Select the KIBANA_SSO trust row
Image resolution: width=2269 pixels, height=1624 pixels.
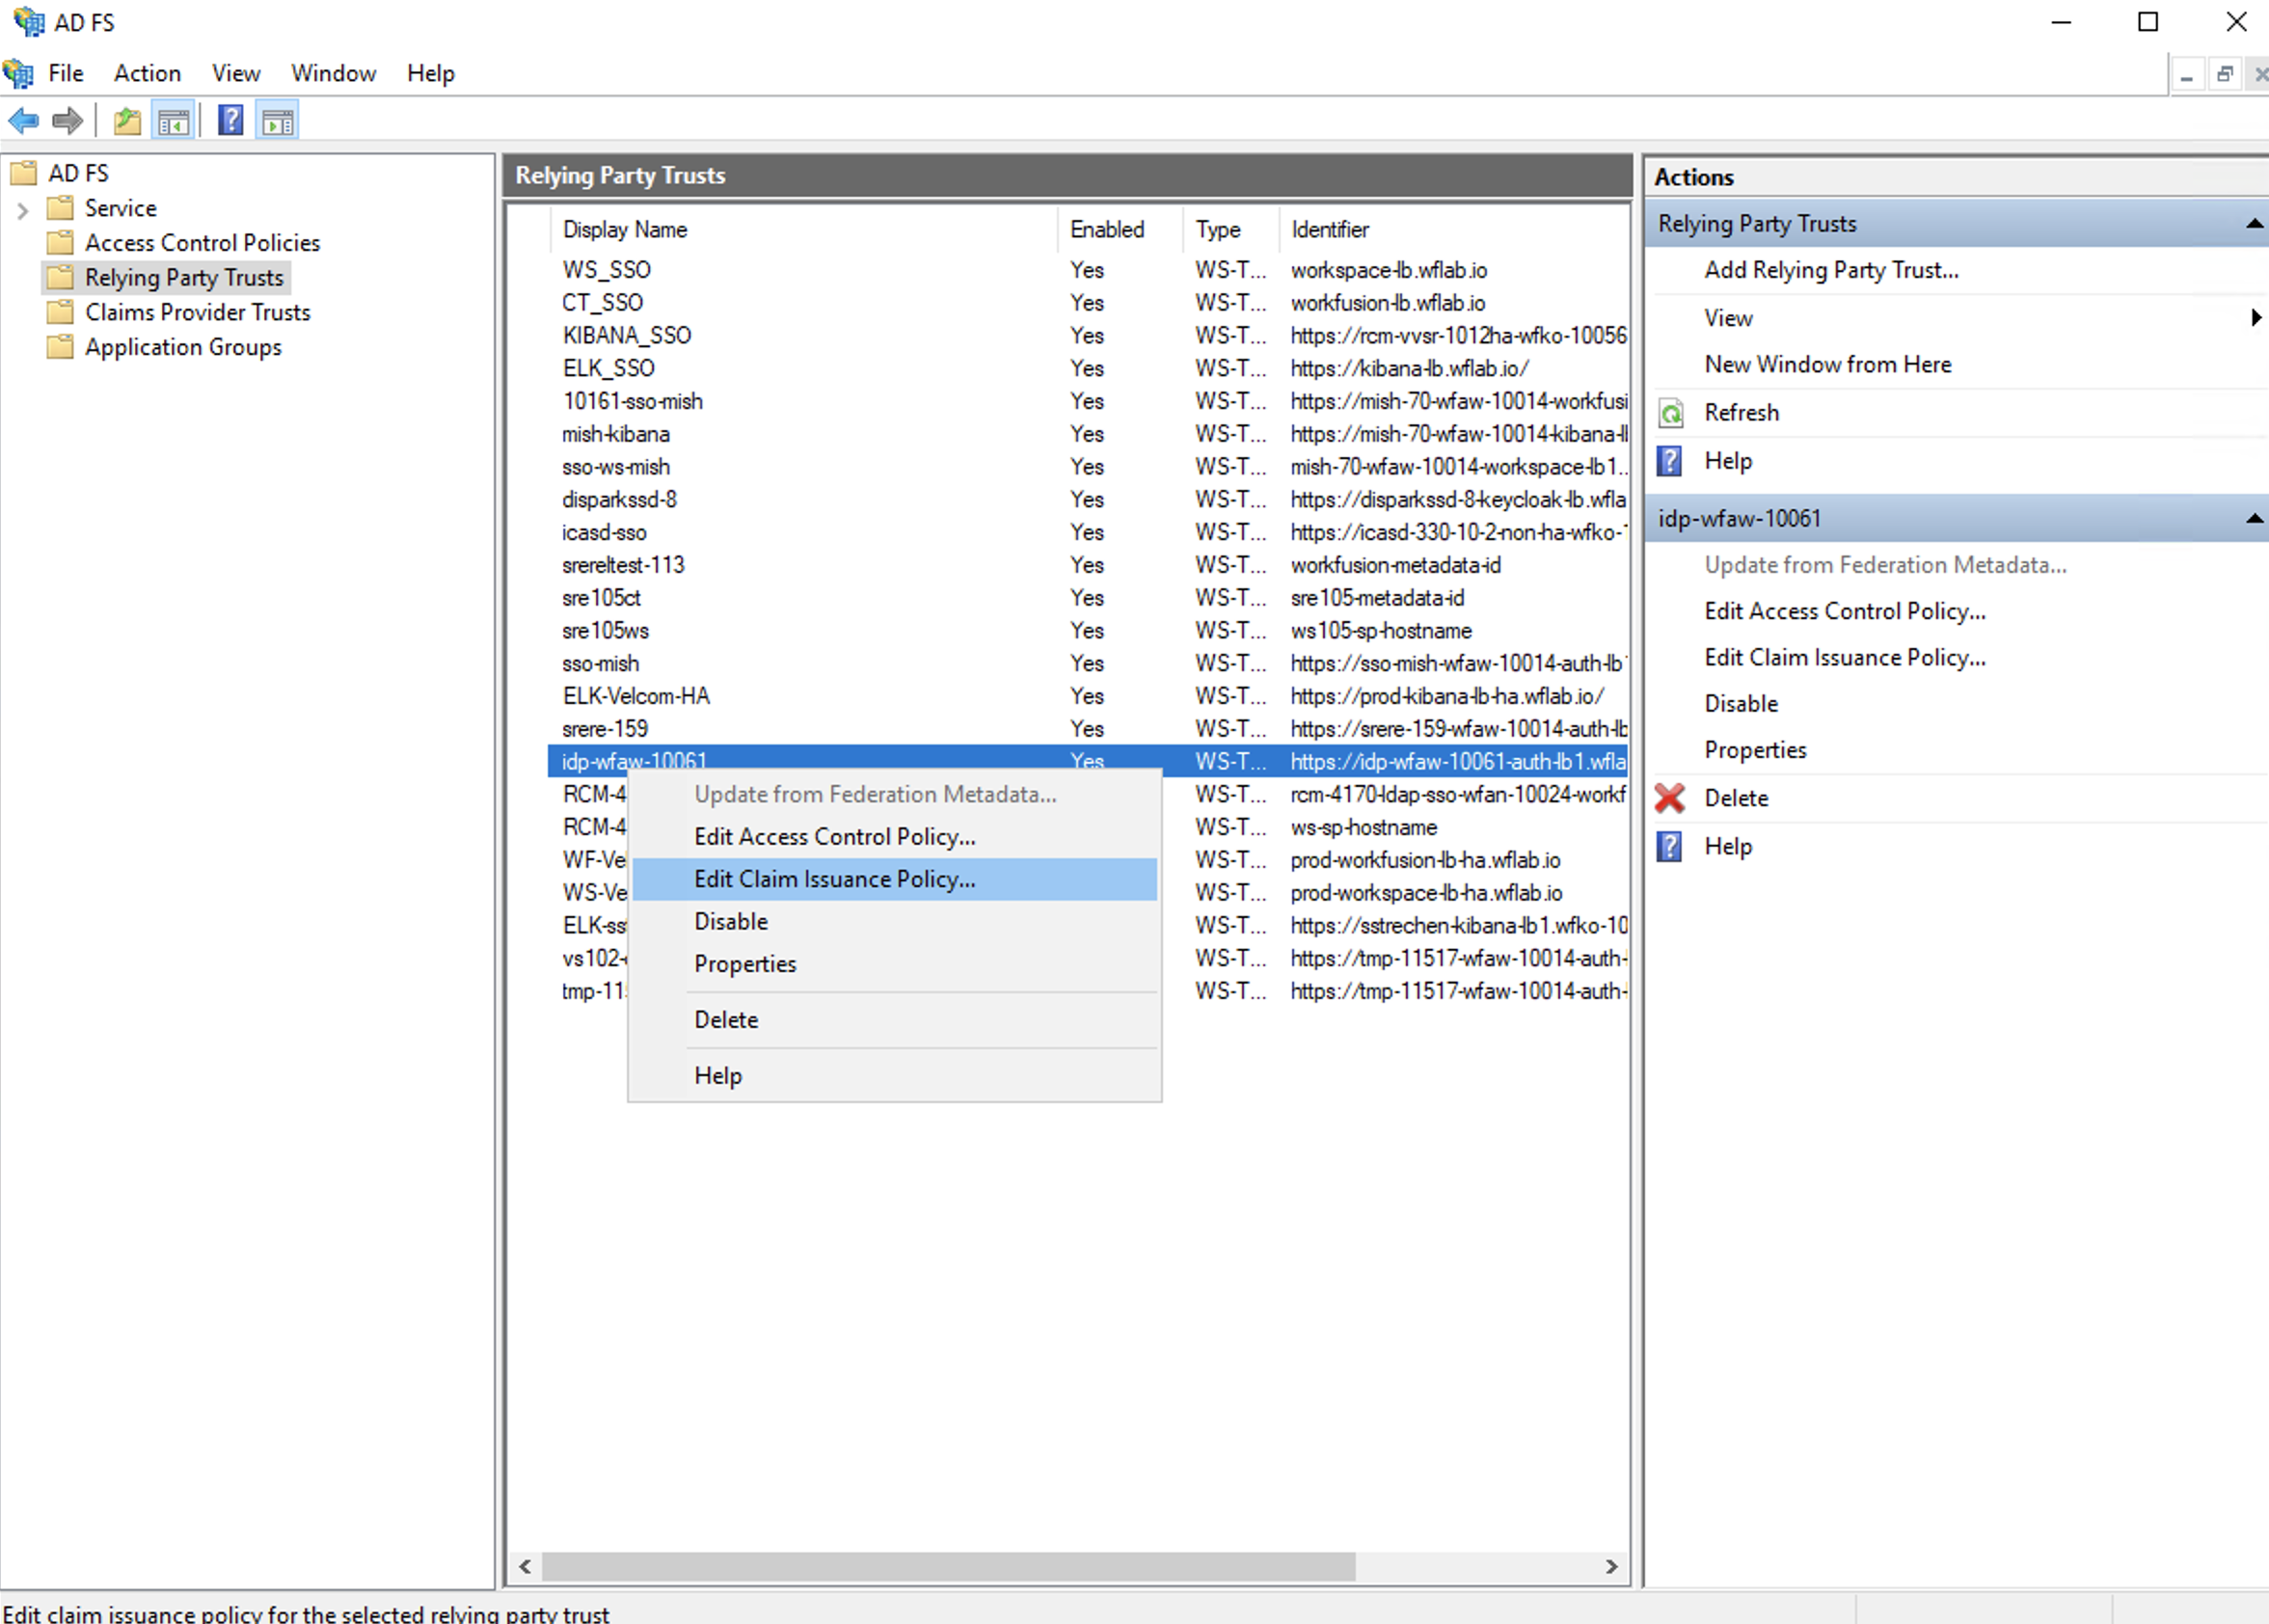coord(1088,336)
